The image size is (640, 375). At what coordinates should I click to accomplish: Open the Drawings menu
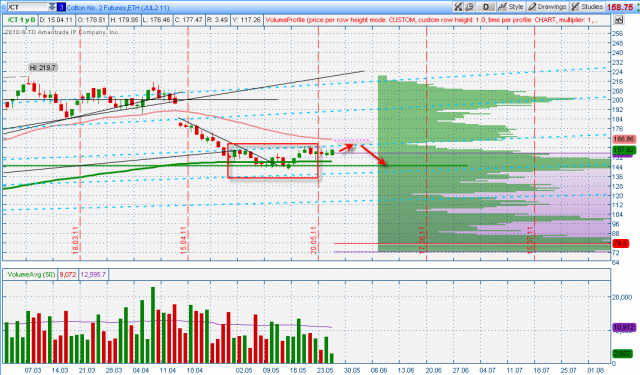[x=547, y=7]
